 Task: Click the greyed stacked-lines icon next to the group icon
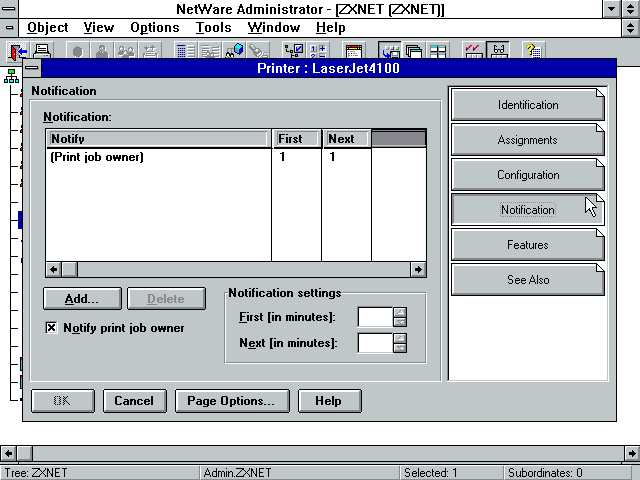tap(150, 51)
